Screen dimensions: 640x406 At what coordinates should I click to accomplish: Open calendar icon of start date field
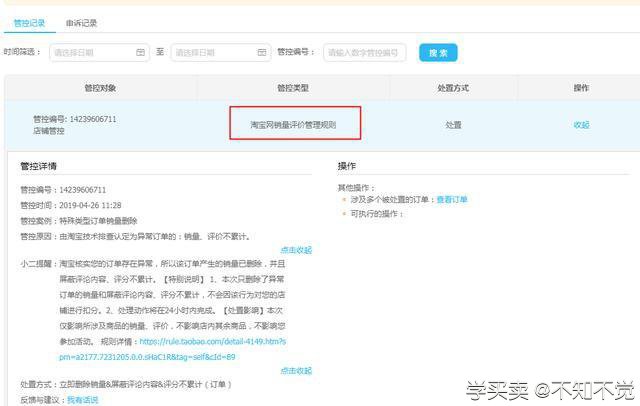140,53
